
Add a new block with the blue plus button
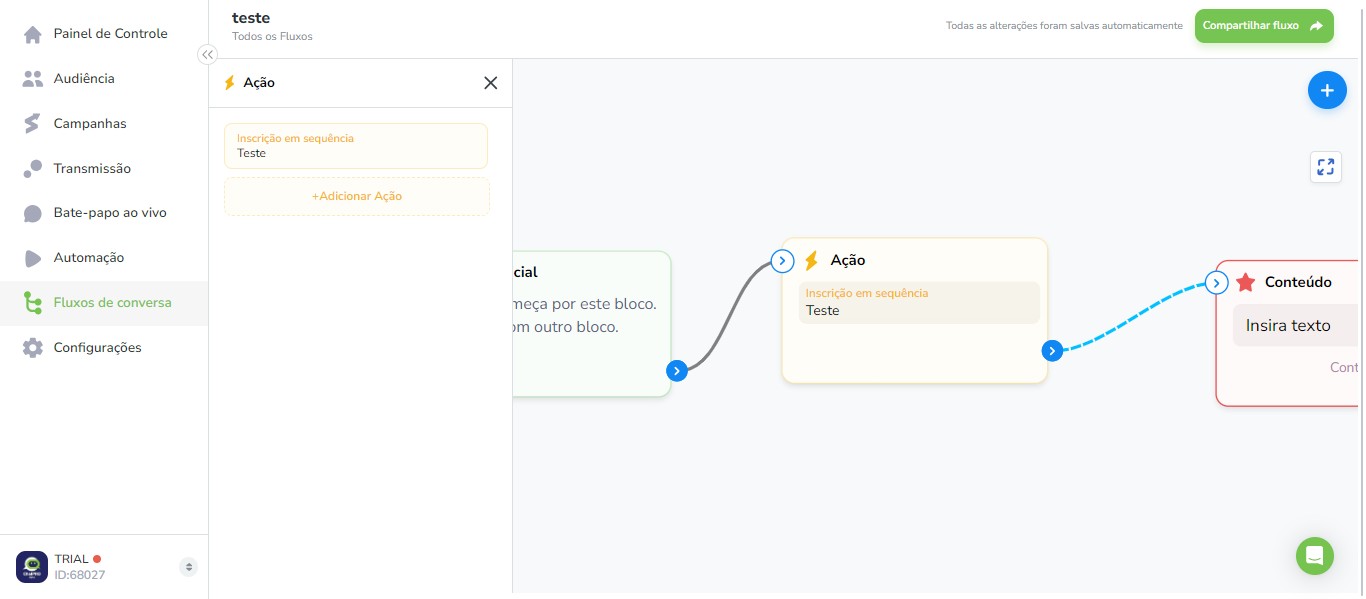(x=1327, y=91)
